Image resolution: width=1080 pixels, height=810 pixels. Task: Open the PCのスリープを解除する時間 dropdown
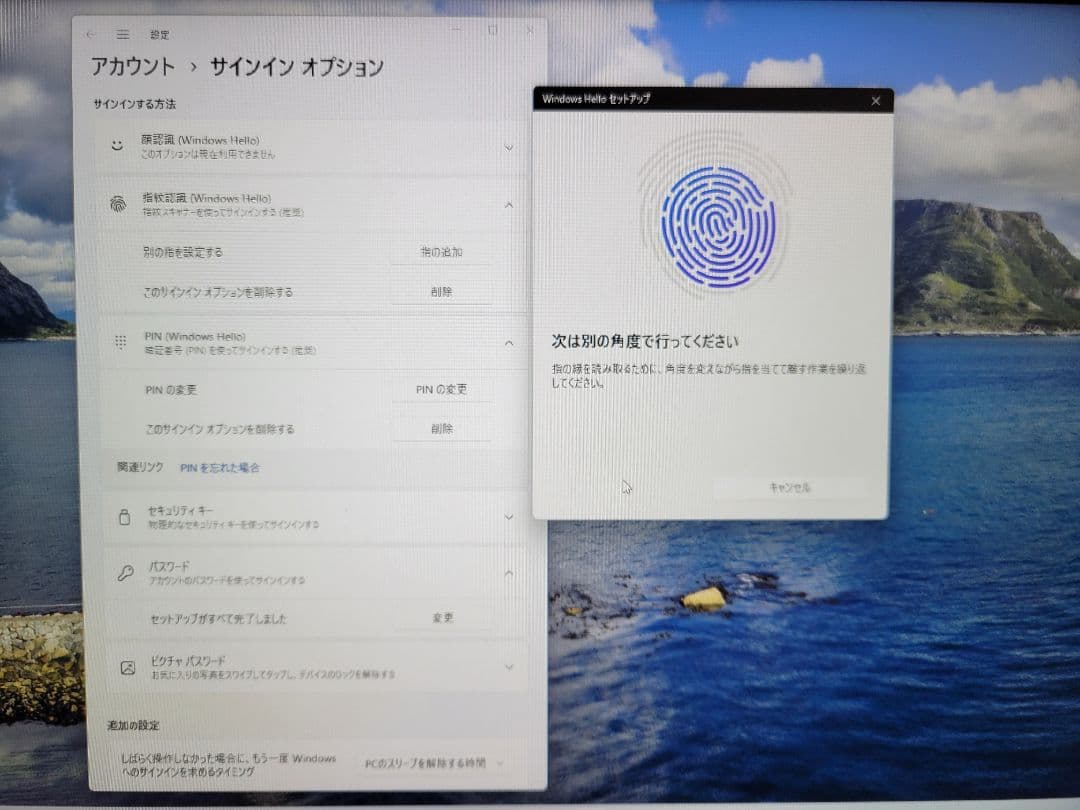point(431,762)
